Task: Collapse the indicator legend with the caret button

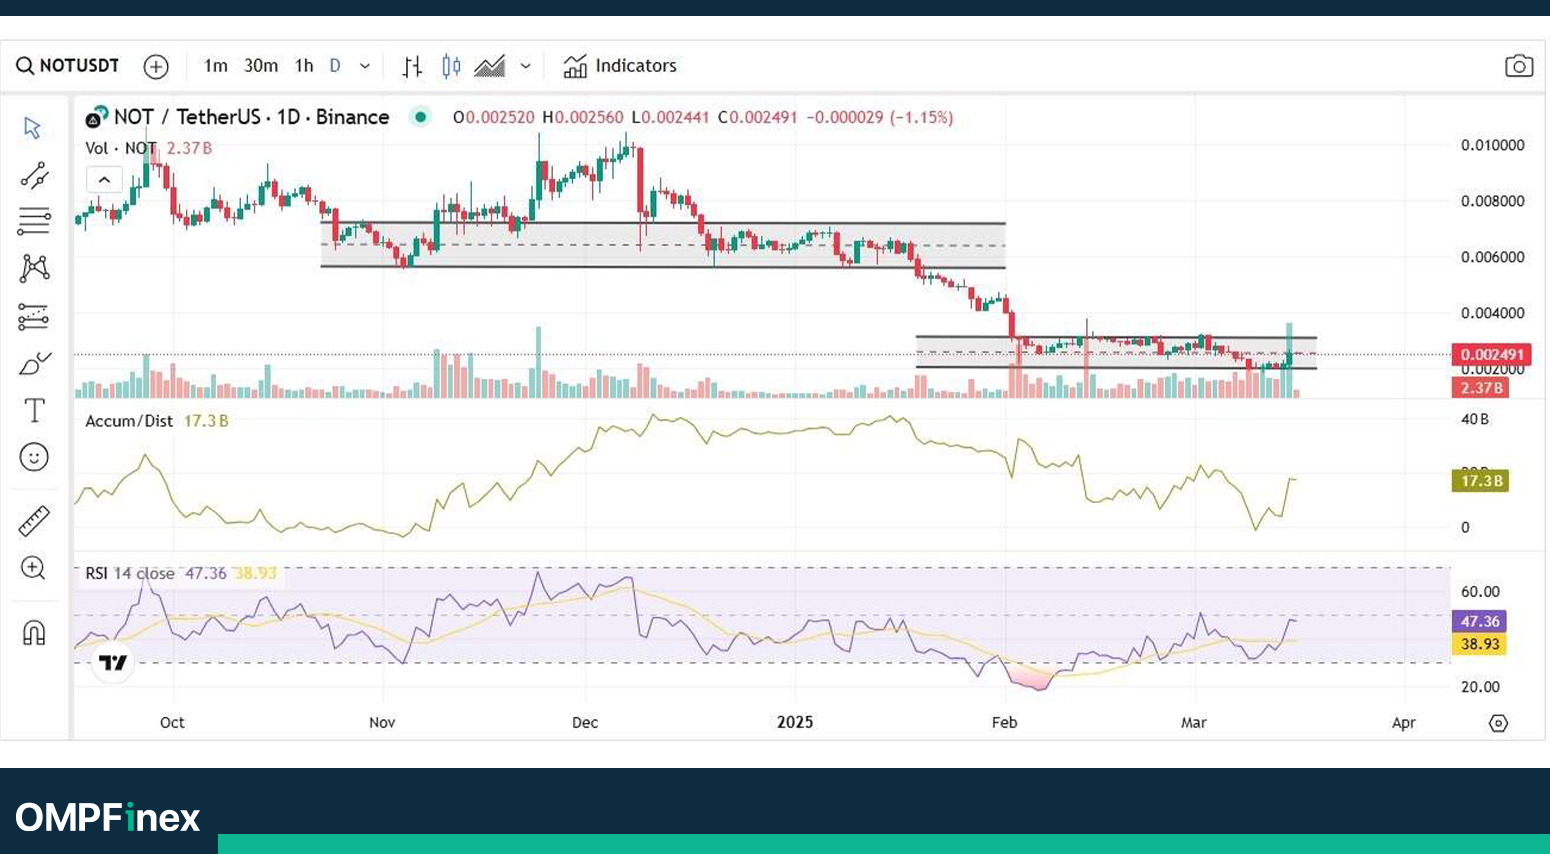Action: (104, 180)
